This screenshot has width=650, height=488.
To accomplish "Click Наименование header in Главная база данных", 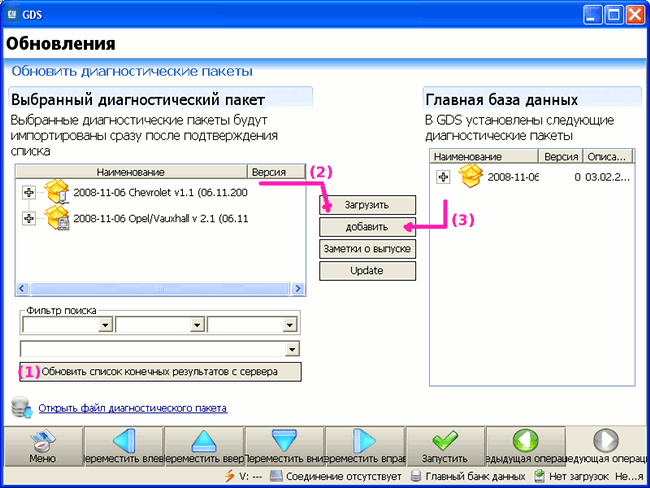I will (484, 156).
